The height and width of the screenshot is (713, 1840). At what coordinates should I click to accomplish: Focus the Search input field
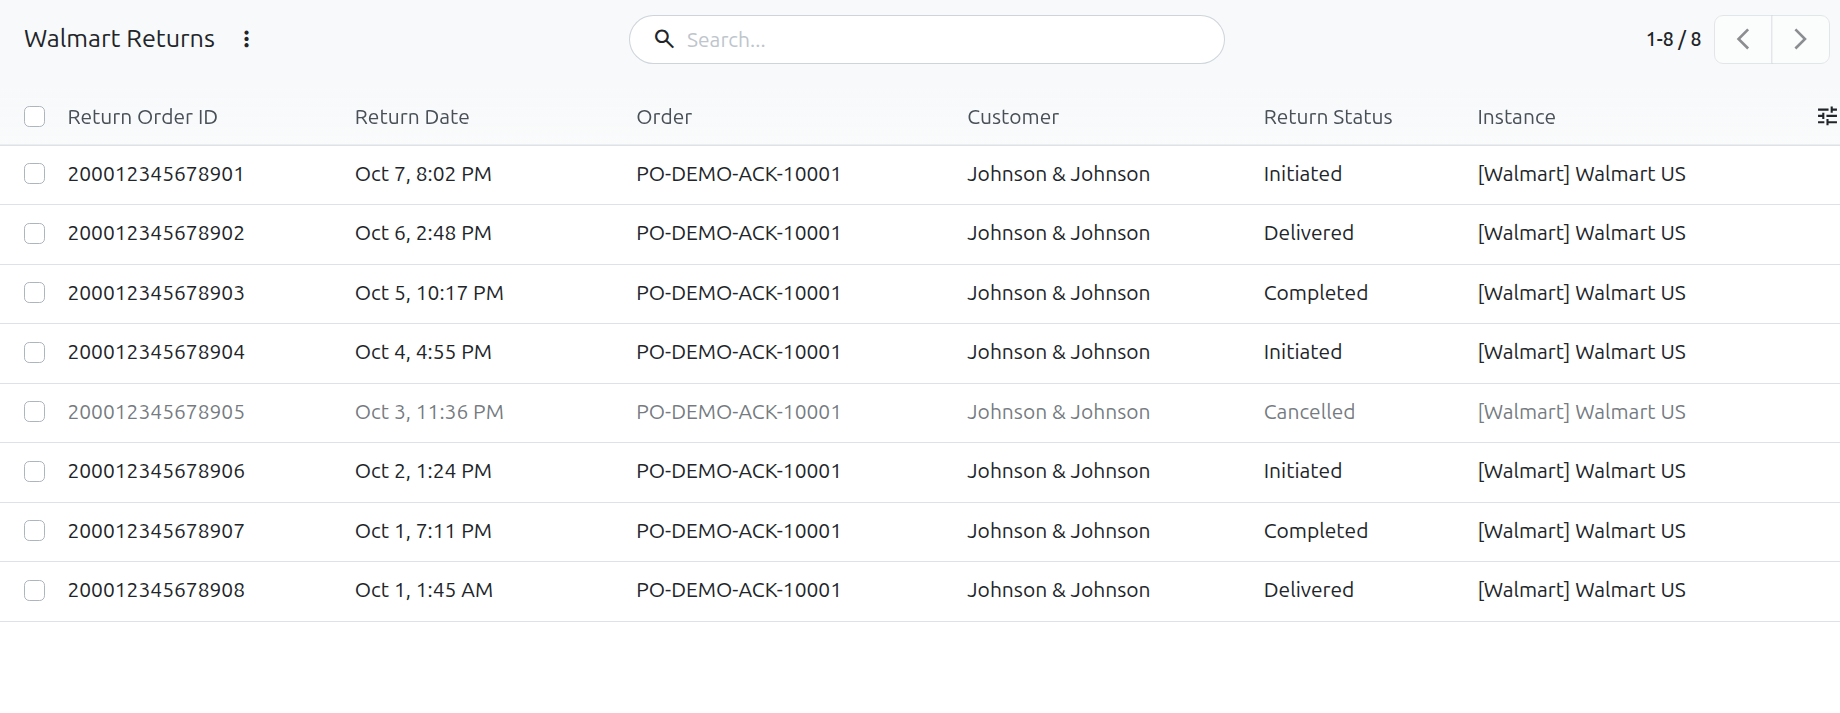[926, 39]
